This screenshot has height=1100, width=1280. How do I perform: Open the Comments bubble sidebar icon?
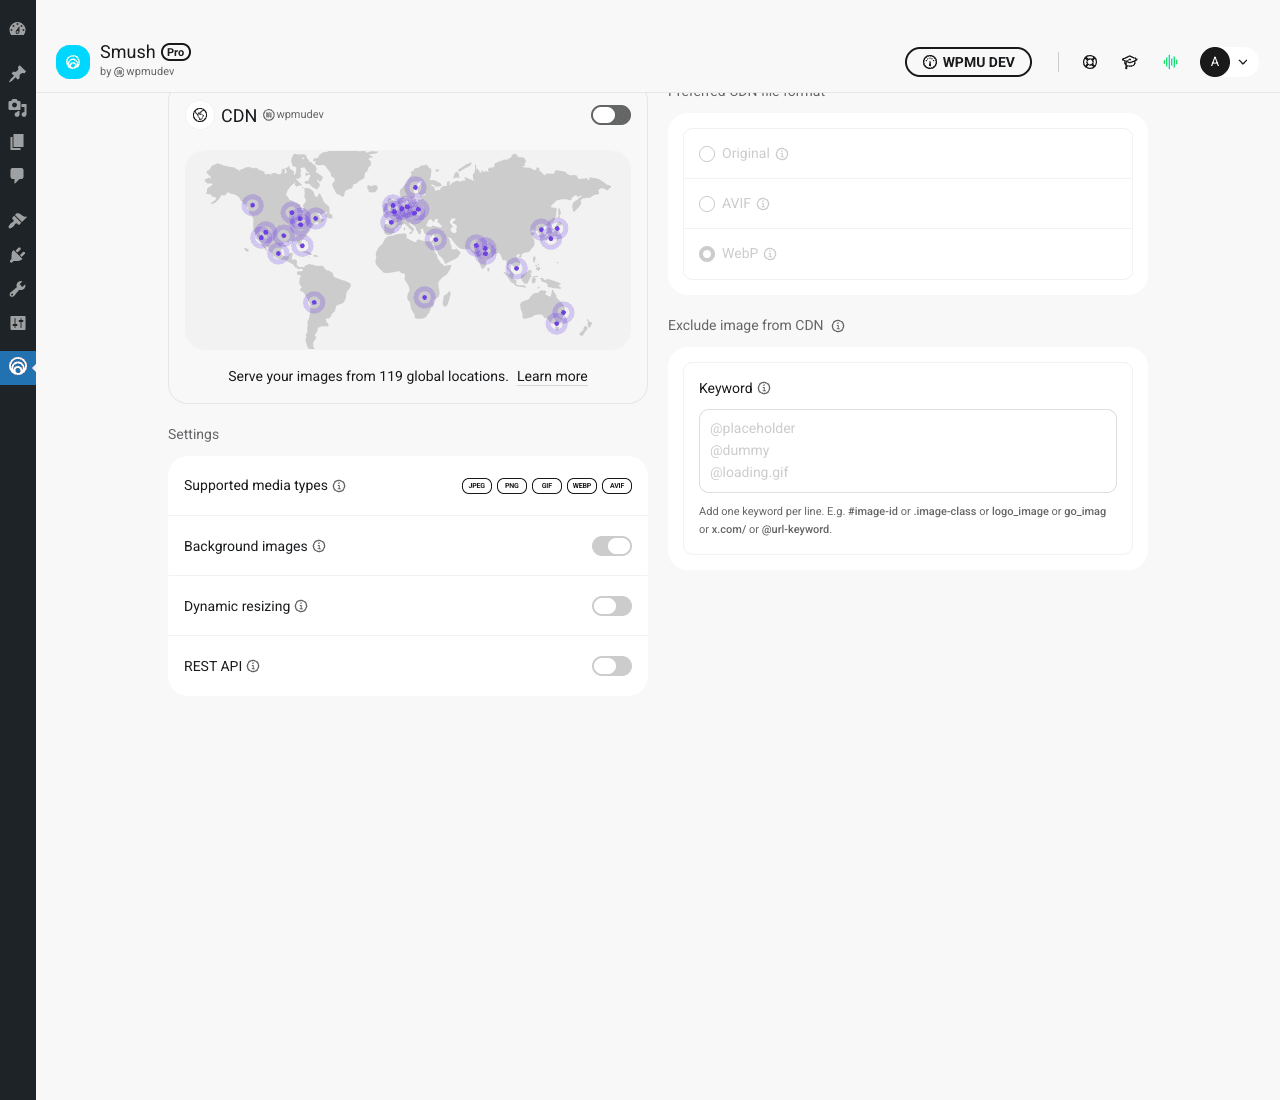pos(17,176)
